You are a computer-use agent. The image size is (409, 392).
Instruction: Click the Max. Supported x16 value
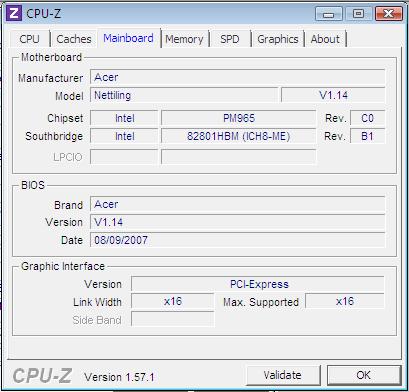tap(345, 302)
